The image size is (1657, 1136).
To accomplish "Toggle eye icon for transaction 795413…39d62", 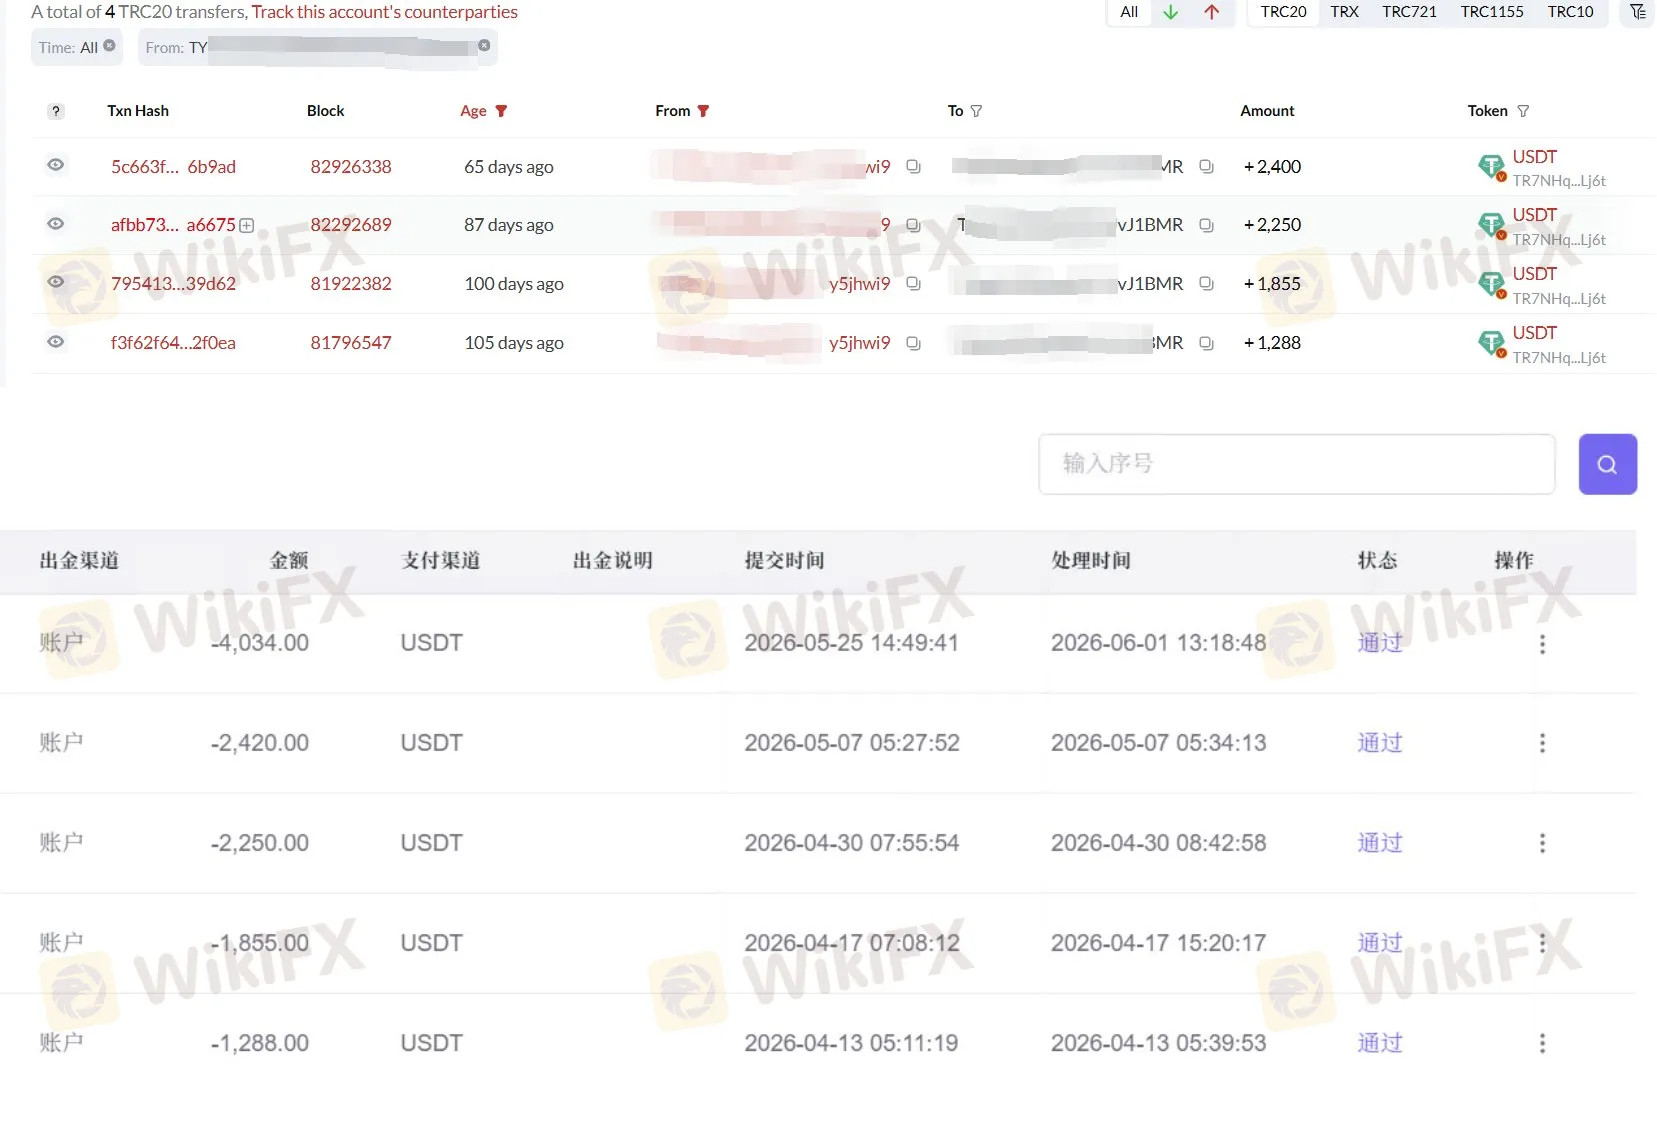I will tap(56, 282).
